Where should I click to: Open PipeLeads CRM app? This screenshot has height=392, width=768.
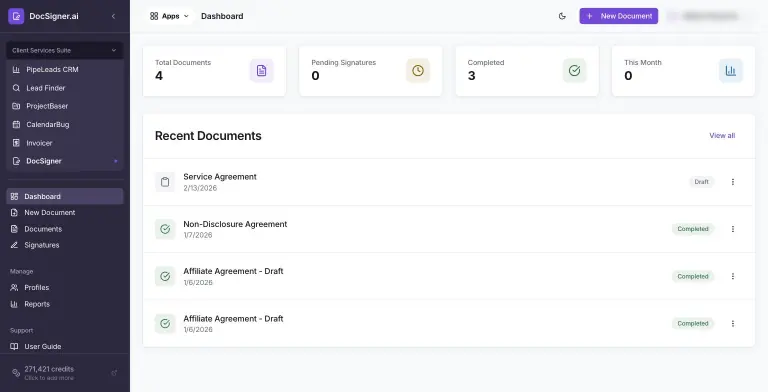pos(65,70)
